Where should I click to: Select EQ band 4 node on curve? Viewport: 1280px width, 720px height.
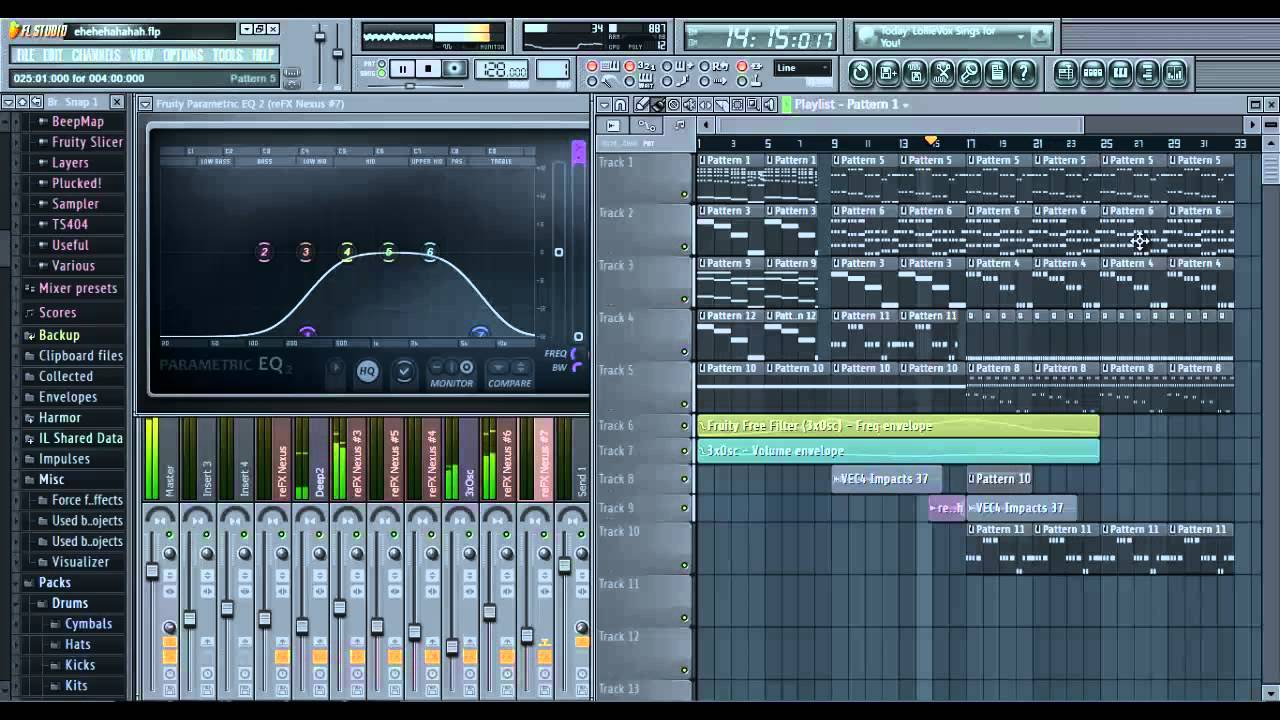coord(347,252)
